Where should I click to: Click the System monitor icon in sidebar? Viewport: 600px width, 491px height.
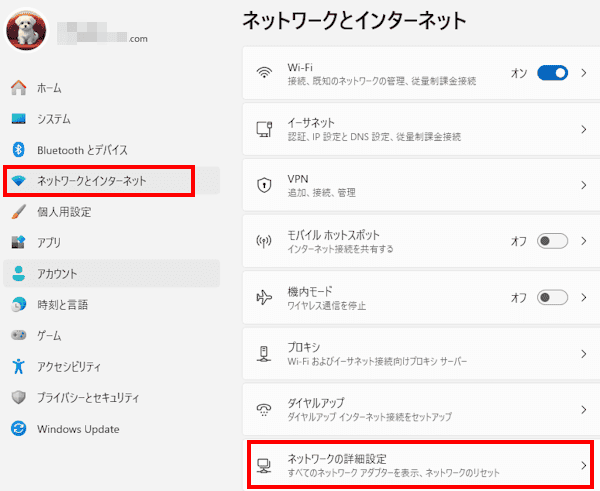click(x=18, y=119)
